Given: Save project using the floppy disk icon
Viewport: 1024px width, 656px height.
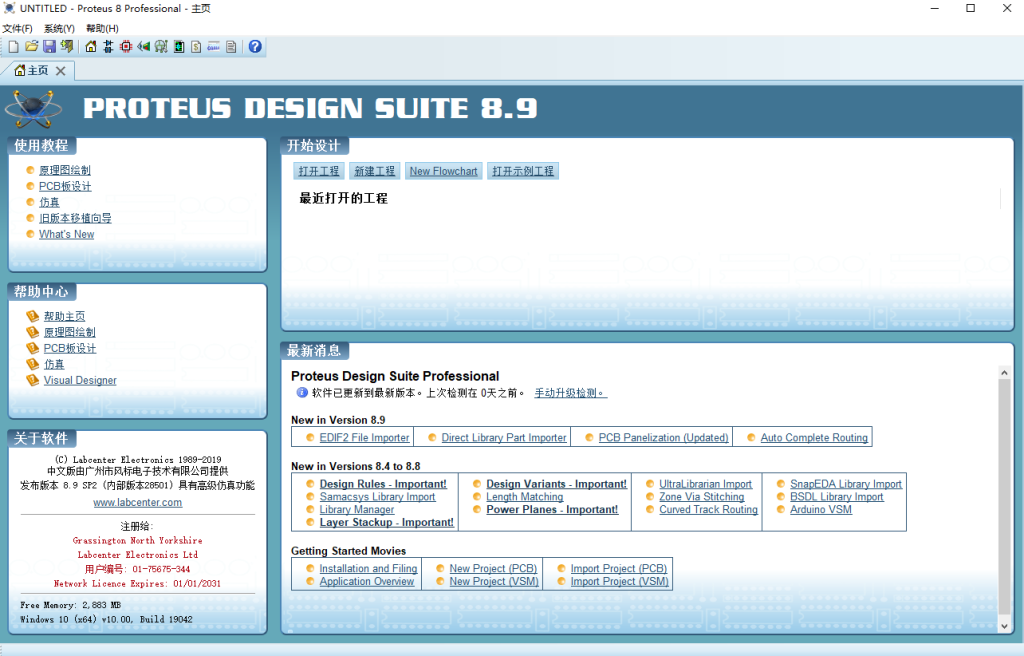Looking at the screenshot, I should point(49,47).
